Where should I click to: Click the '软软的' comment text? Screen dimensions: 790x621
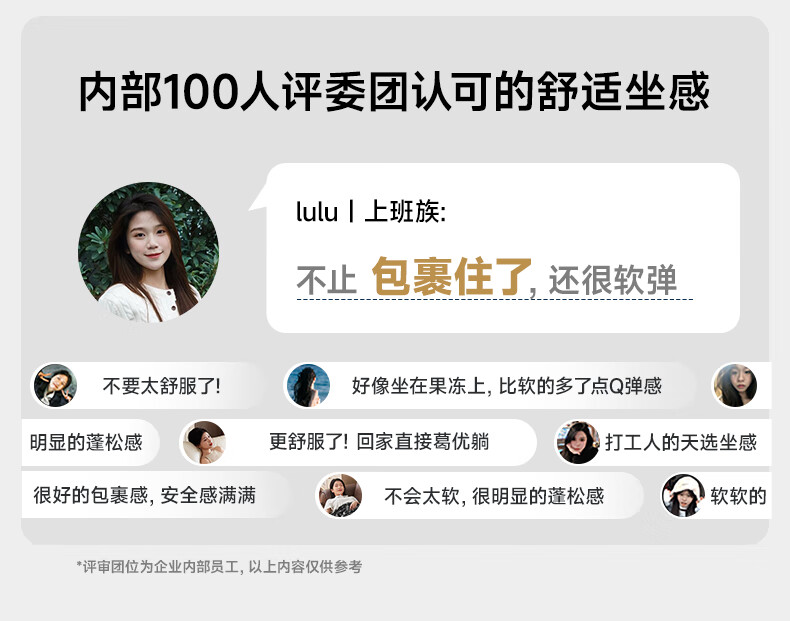[x=738, y=497]
